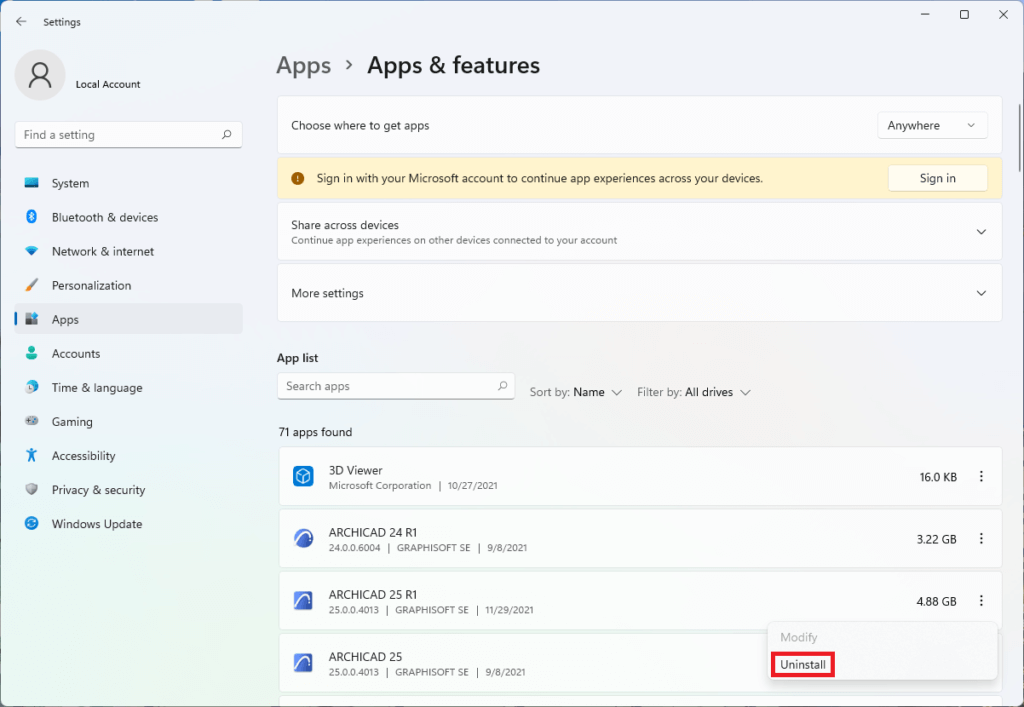Open Bluetooth & devices settings

pyautogui.click(x=104, y=217)
